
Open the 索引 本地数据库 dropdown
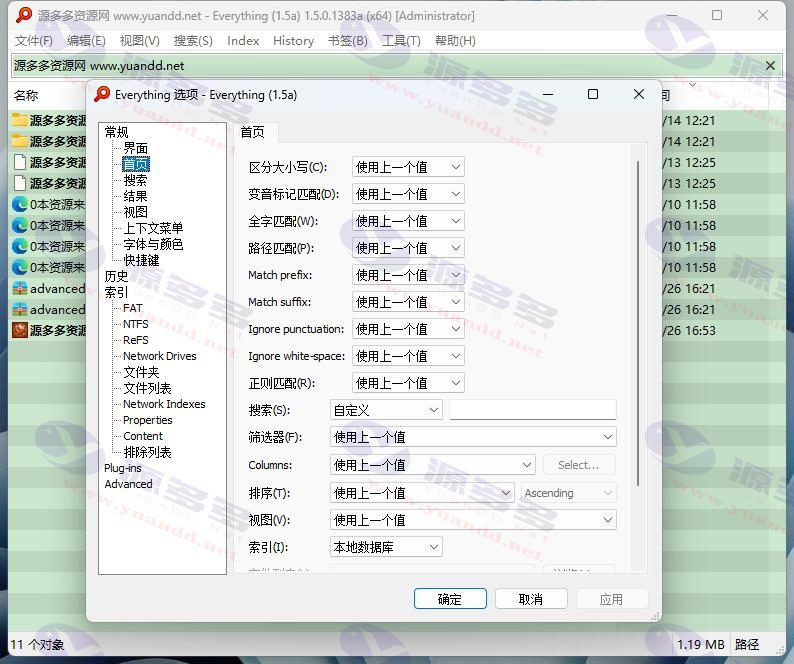tap(386, 547)
